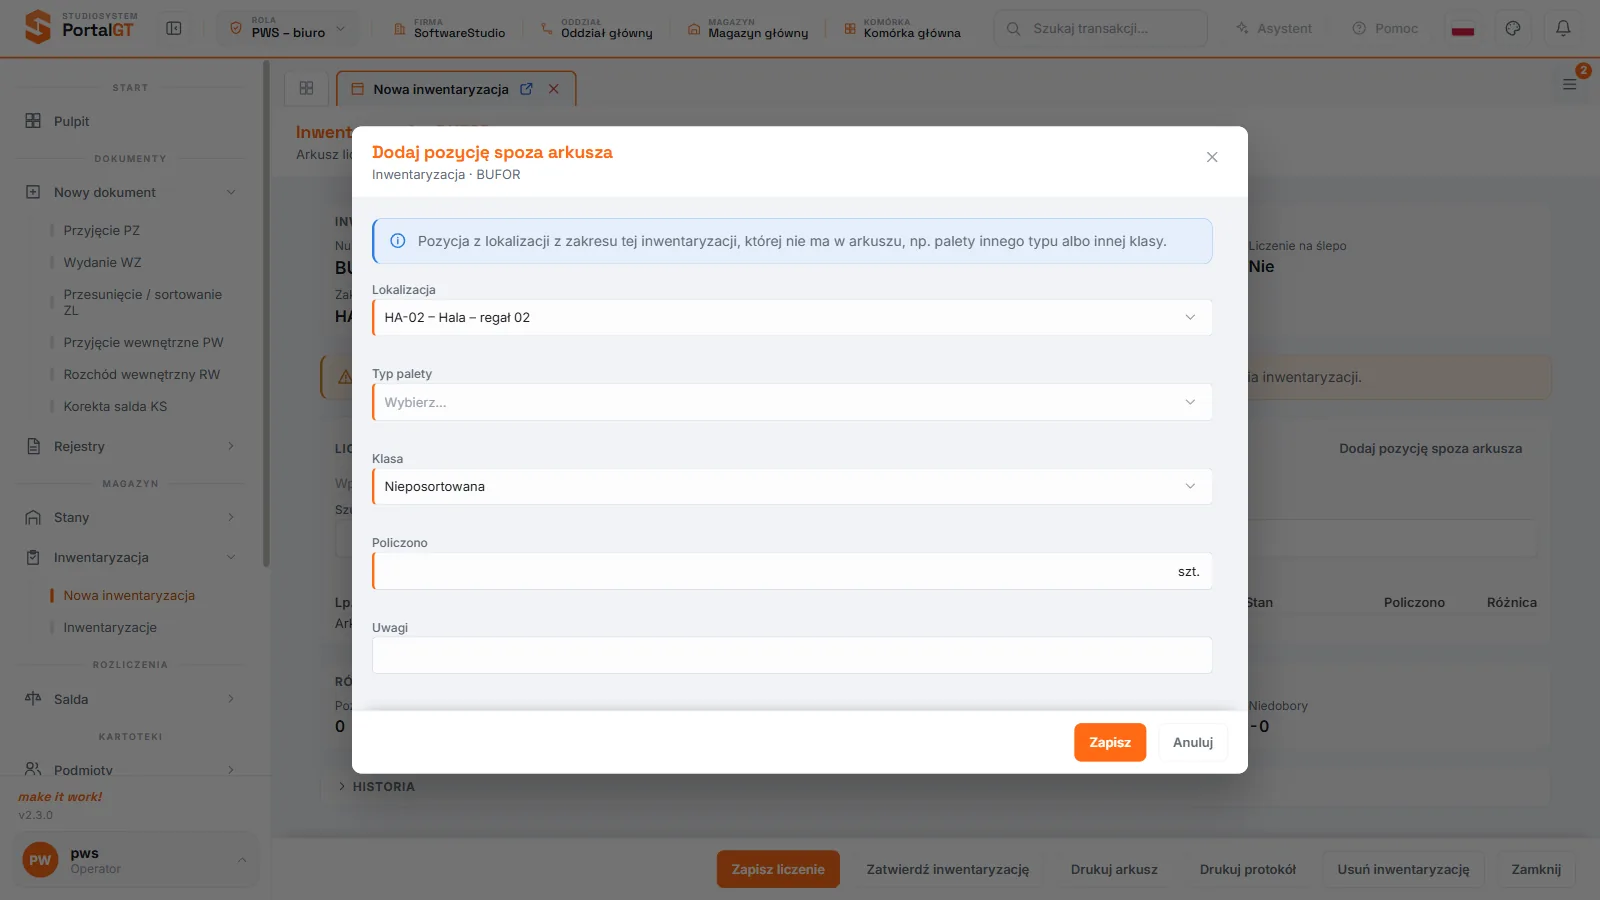Click the Zapisz button in dialog
The height and width of the screenshot is (900, 1600).
[x=1110, y=742]
